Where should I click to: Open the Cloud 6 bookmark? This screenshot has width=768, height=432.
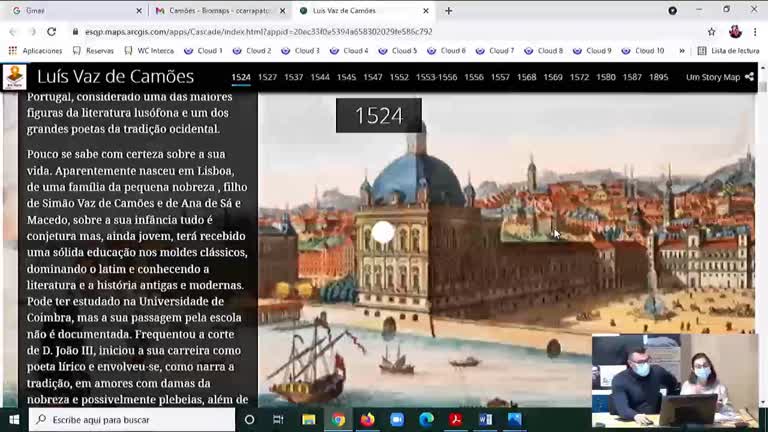tap(446, 50)
